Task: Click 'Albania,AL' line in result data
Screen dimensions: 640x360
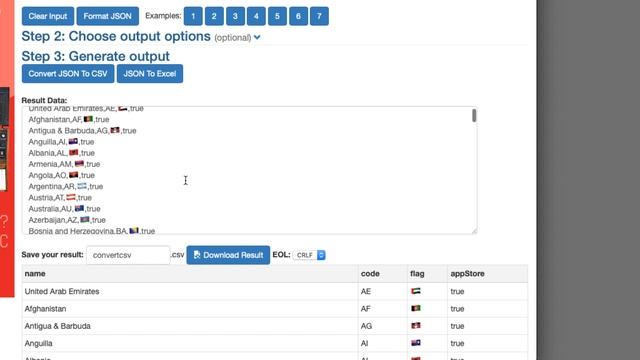Action: pos(62,153)
